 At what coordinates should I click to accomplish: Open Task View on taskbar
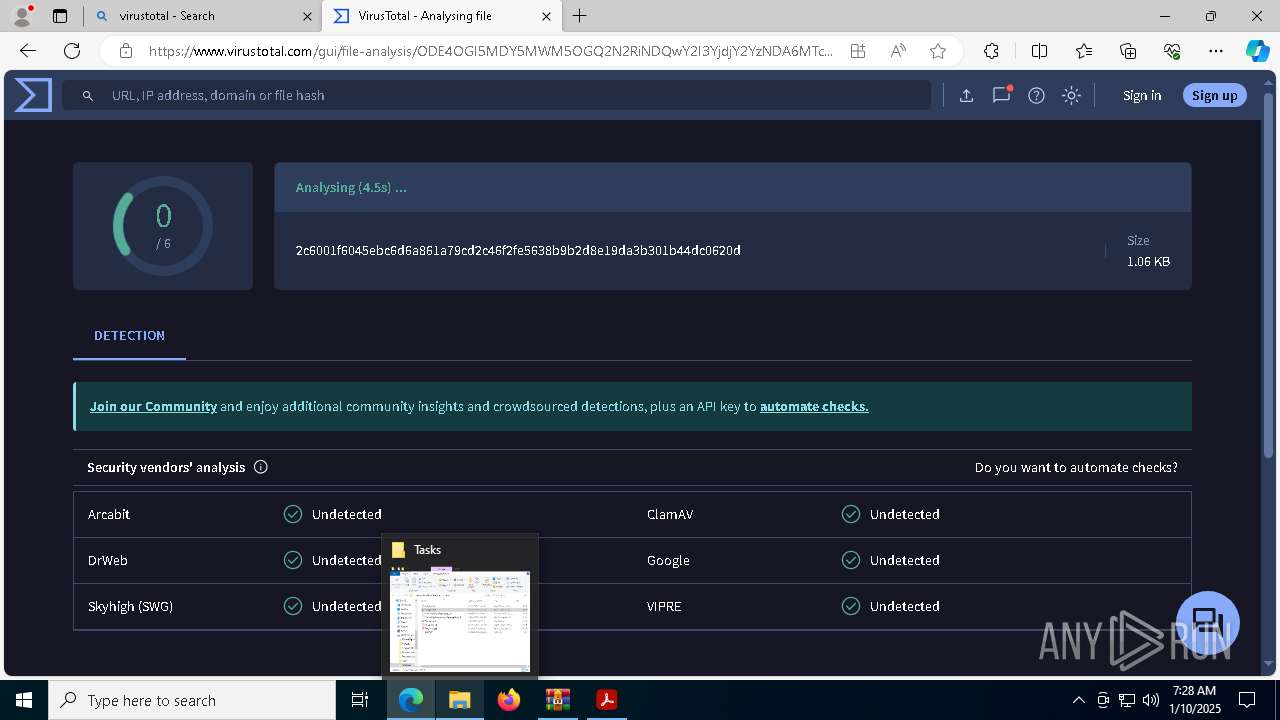360,700
